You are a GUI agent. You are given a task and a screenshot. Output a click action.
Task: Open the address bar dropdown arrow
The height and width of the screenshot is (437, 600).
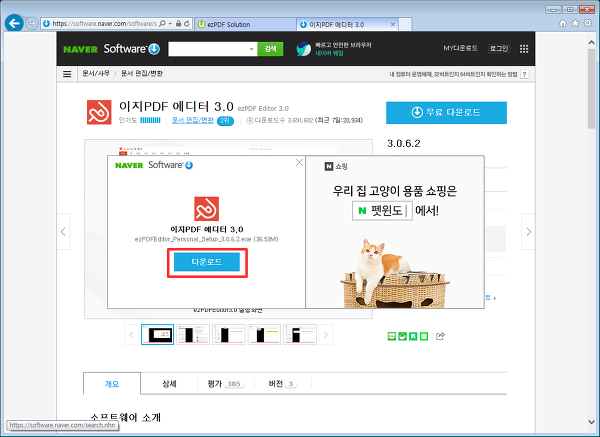pos(170,24)
